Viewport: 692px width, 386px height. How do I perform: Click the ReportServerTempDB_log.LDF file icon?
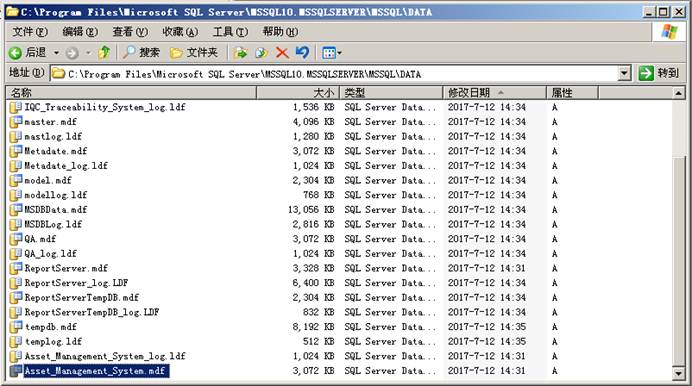(x=16, y=312)
